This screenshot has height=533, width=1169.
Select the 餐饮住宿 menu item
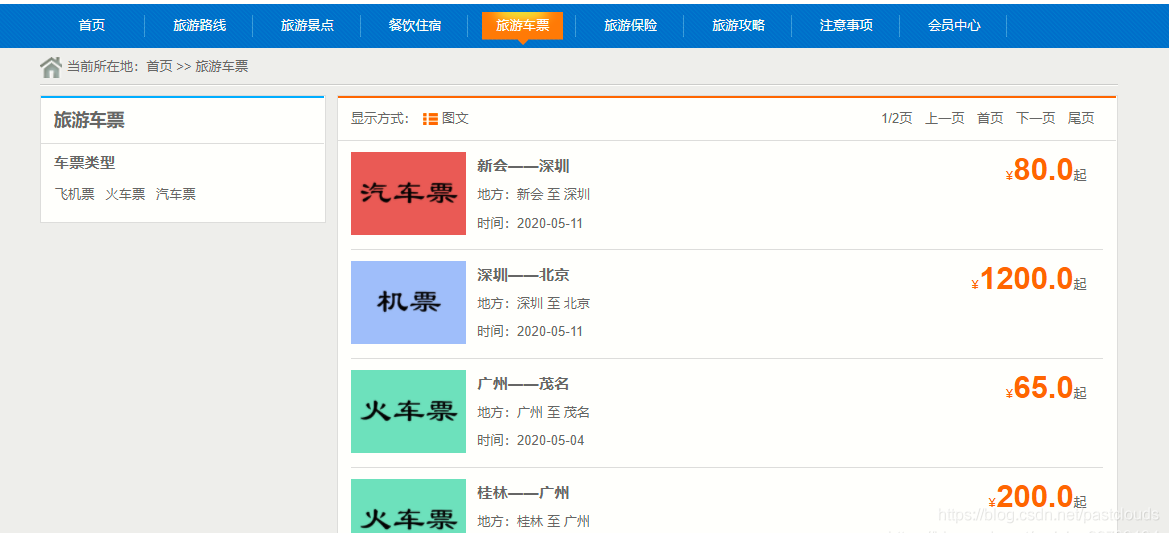(415, 25)
